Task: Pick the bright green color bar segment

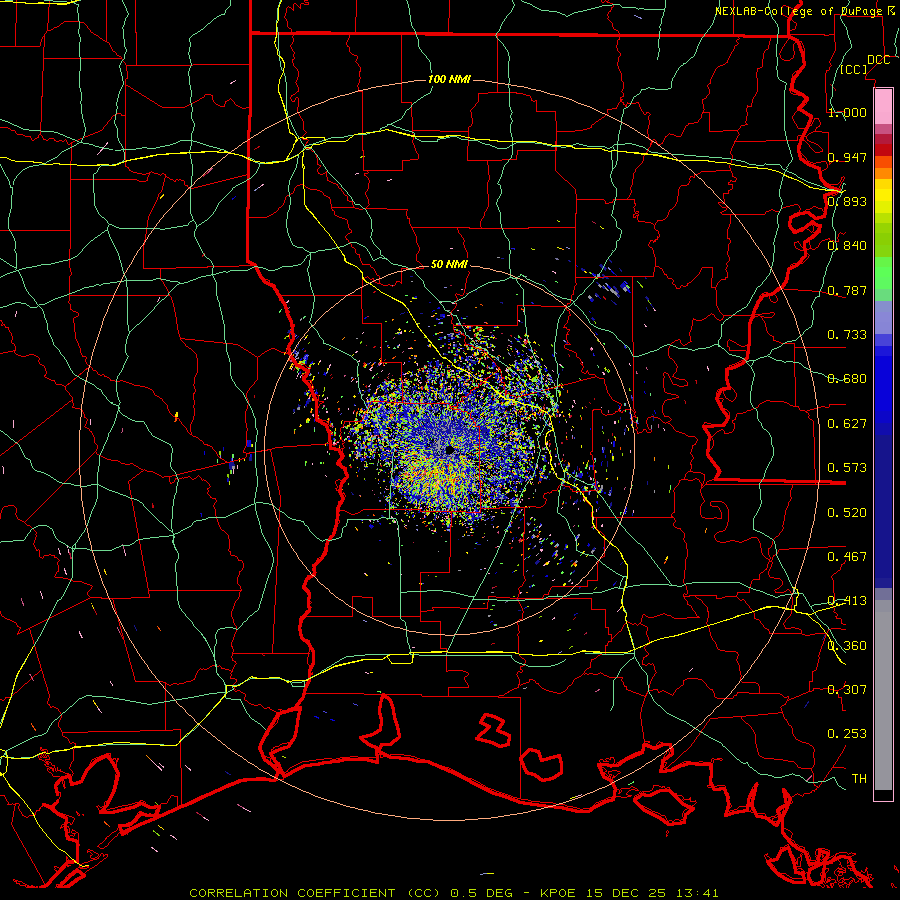Action: pyautogui.click(x=883, y=273)
